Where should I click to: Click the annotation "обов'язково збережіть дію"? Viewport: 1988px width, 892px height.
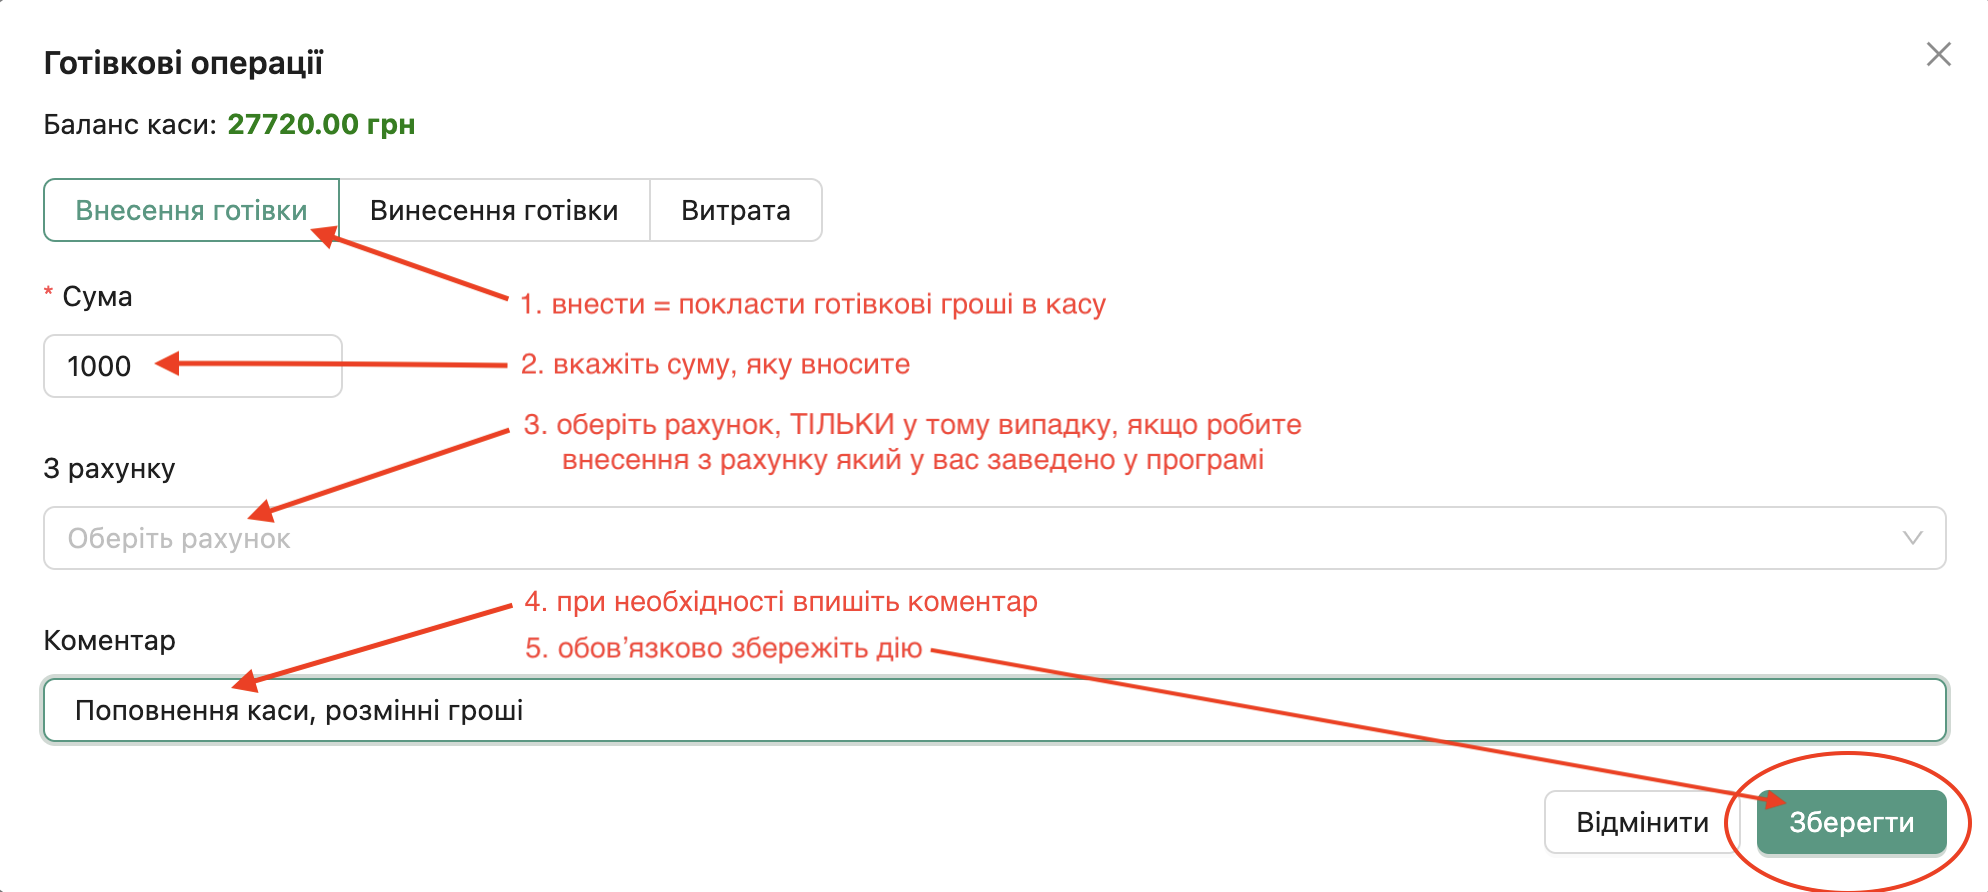click(724, 648)
